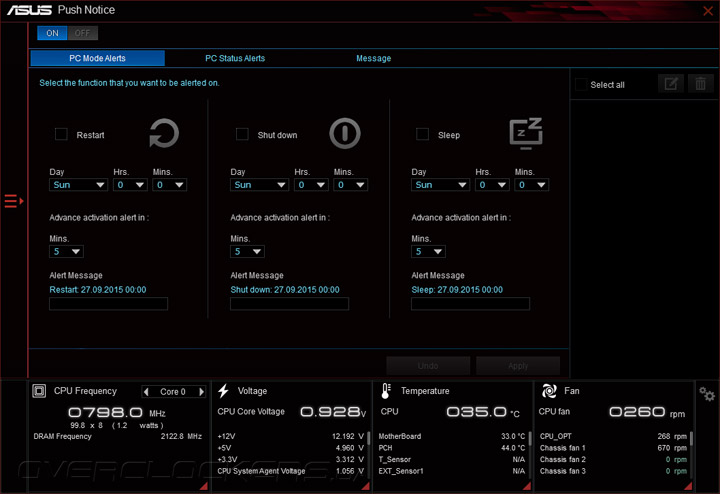
Task: Open the Restart Hrs. dropdown
Action: click(x=130, y=185)
